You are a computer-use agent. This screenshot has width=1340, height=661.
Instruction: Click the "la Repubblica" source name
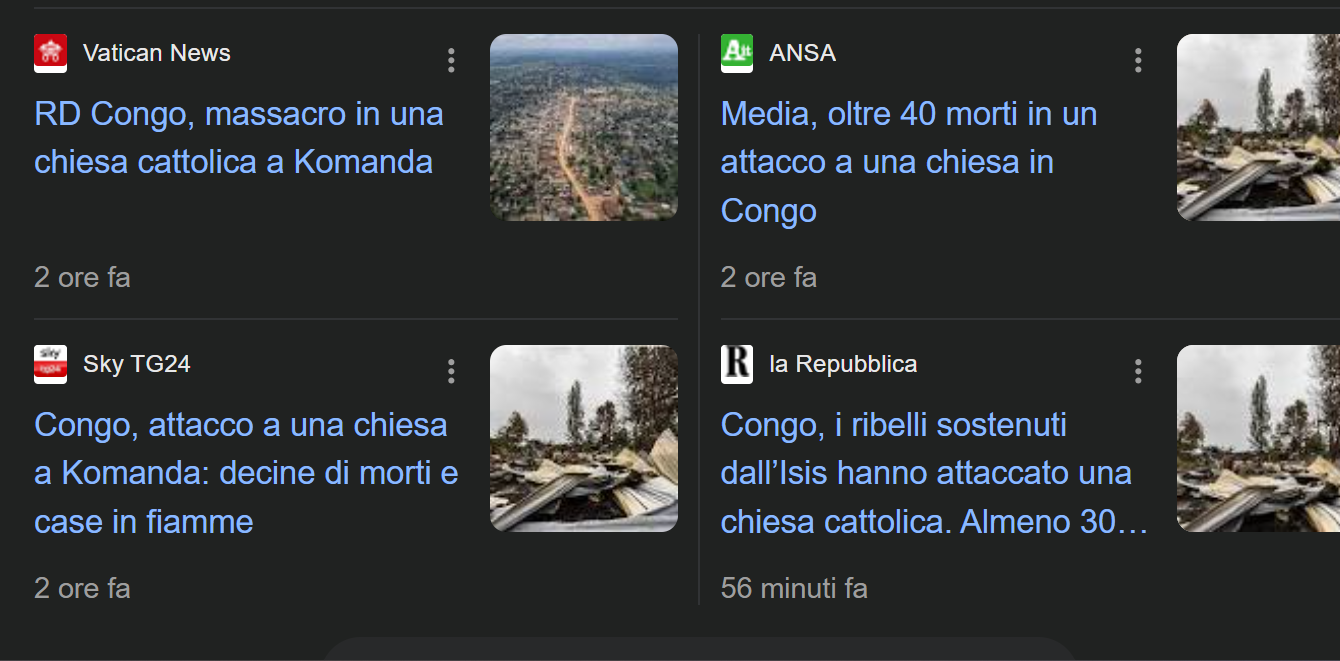click(842, 364)
